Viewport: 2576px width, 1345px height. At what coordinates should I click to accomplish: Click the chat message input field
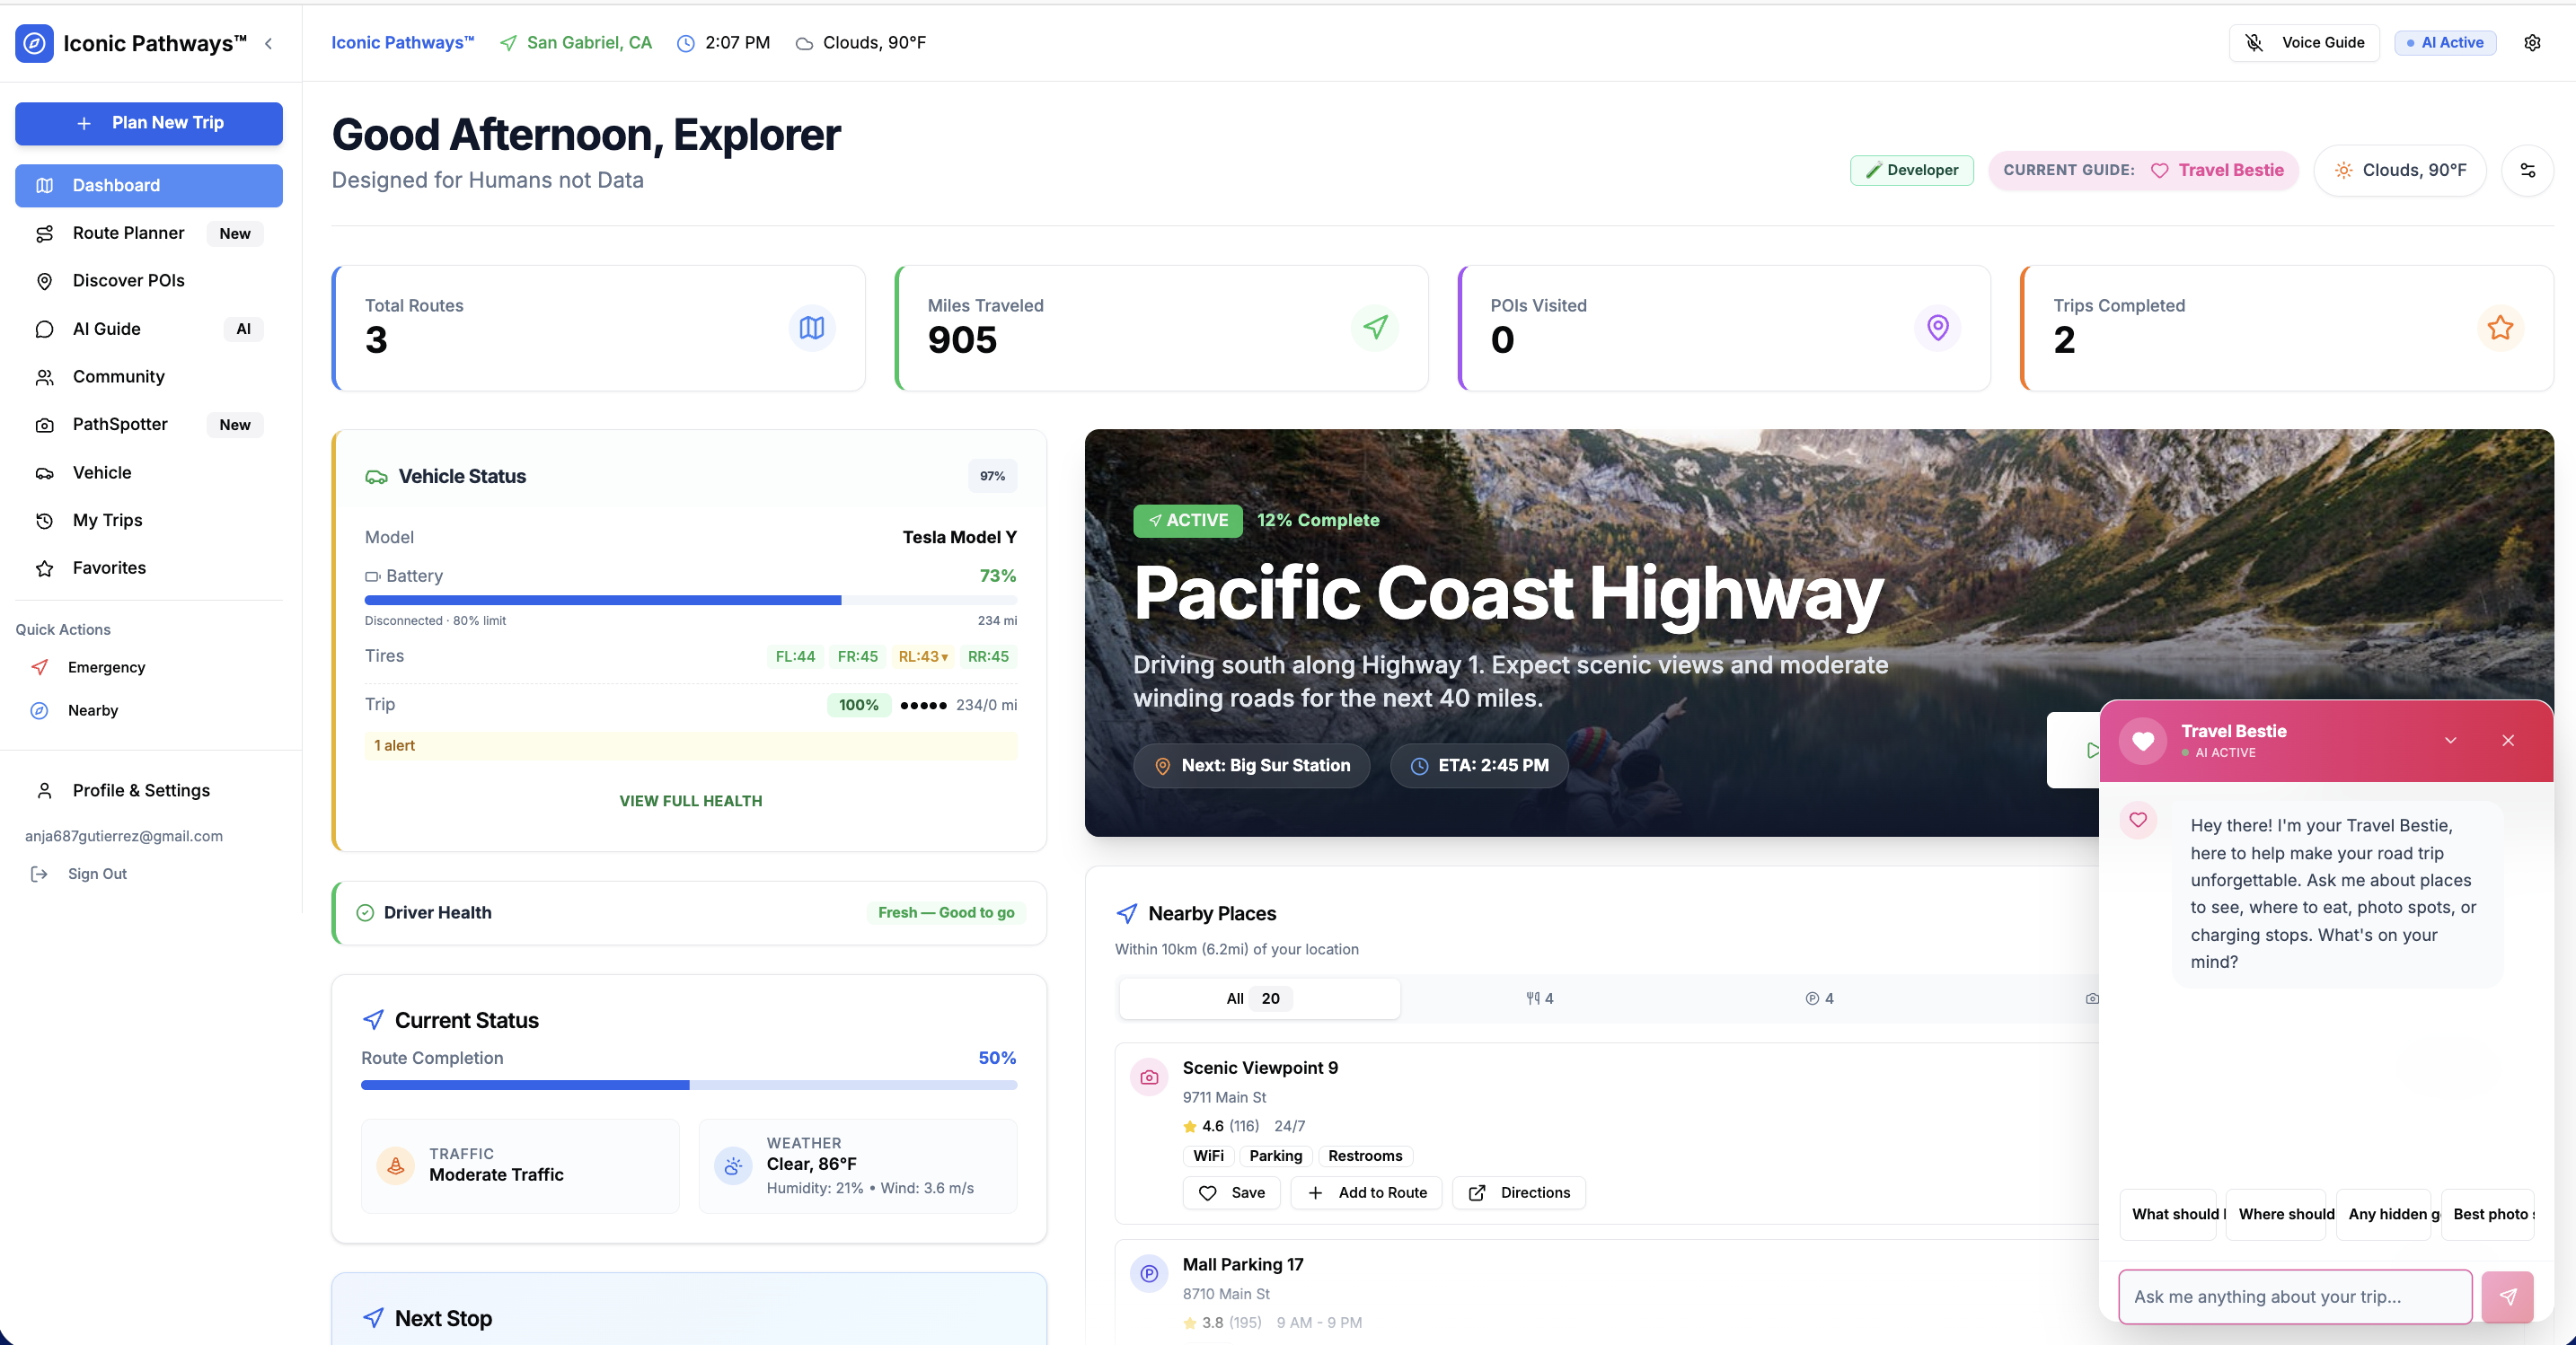tap(2295, 1297)
